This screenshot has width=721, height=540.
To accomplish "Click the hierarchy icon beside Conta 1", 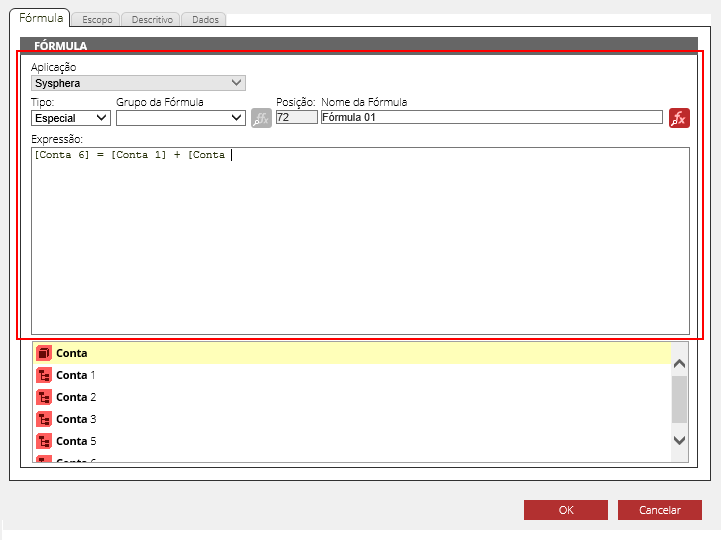I will coord(44,375).
